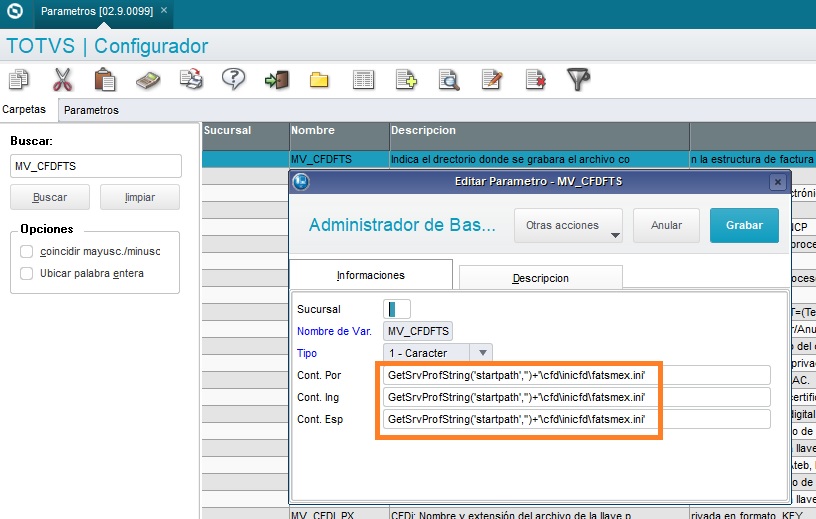Enable Ubicar palabra entera checkbox
The height and width of the screenshot is (519, 816).
click(x=27, y=273)
